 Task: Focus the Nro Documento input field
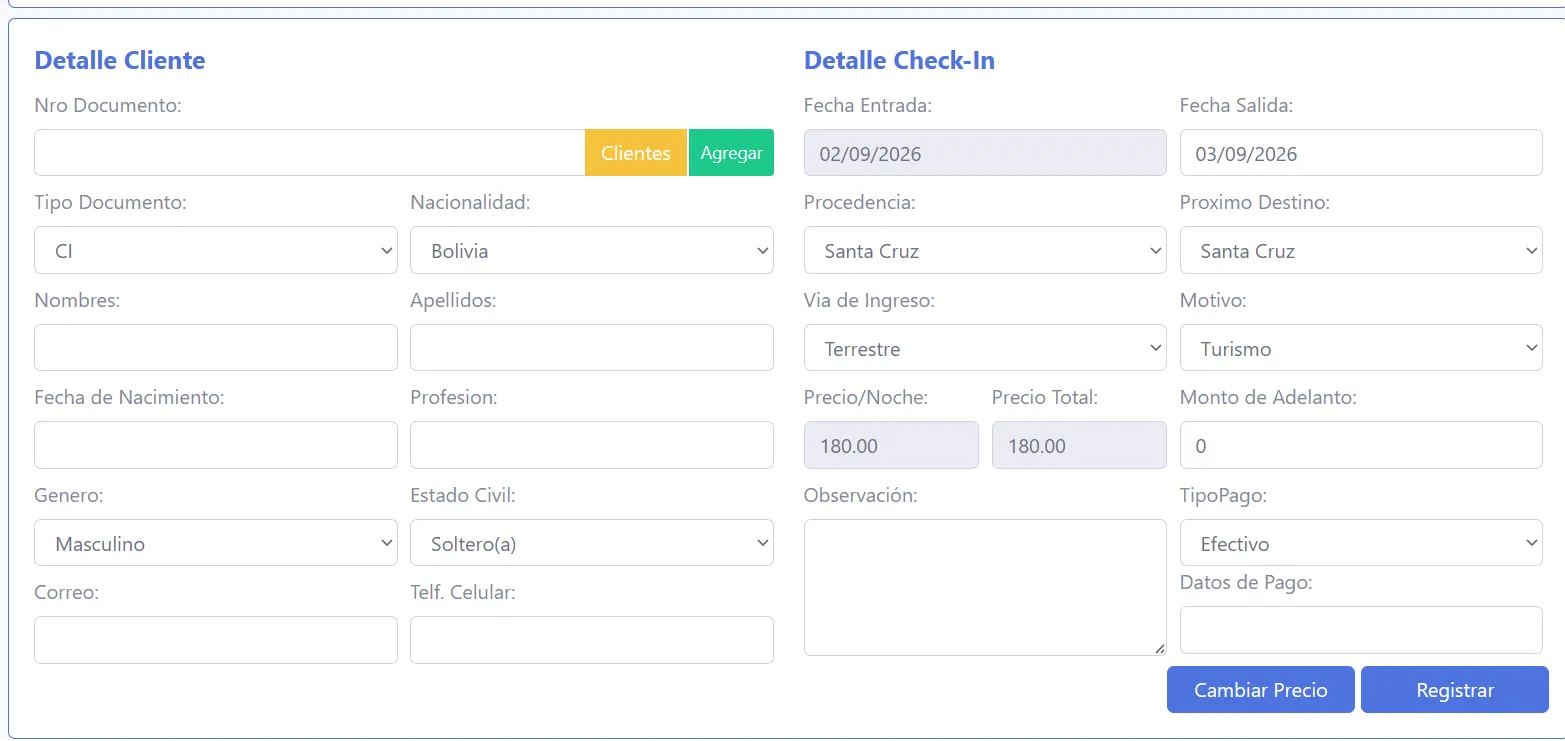coord(310,153)
